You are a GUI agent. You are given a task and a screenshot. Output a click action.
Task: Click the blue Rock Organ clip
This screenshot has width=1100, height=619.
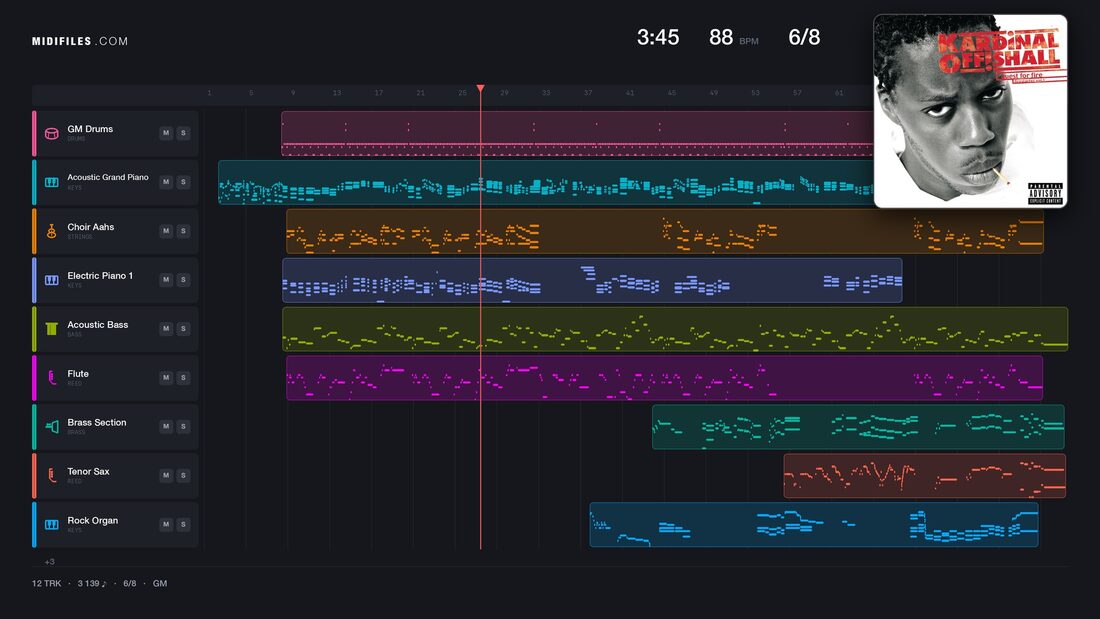[x=814, y=524]
